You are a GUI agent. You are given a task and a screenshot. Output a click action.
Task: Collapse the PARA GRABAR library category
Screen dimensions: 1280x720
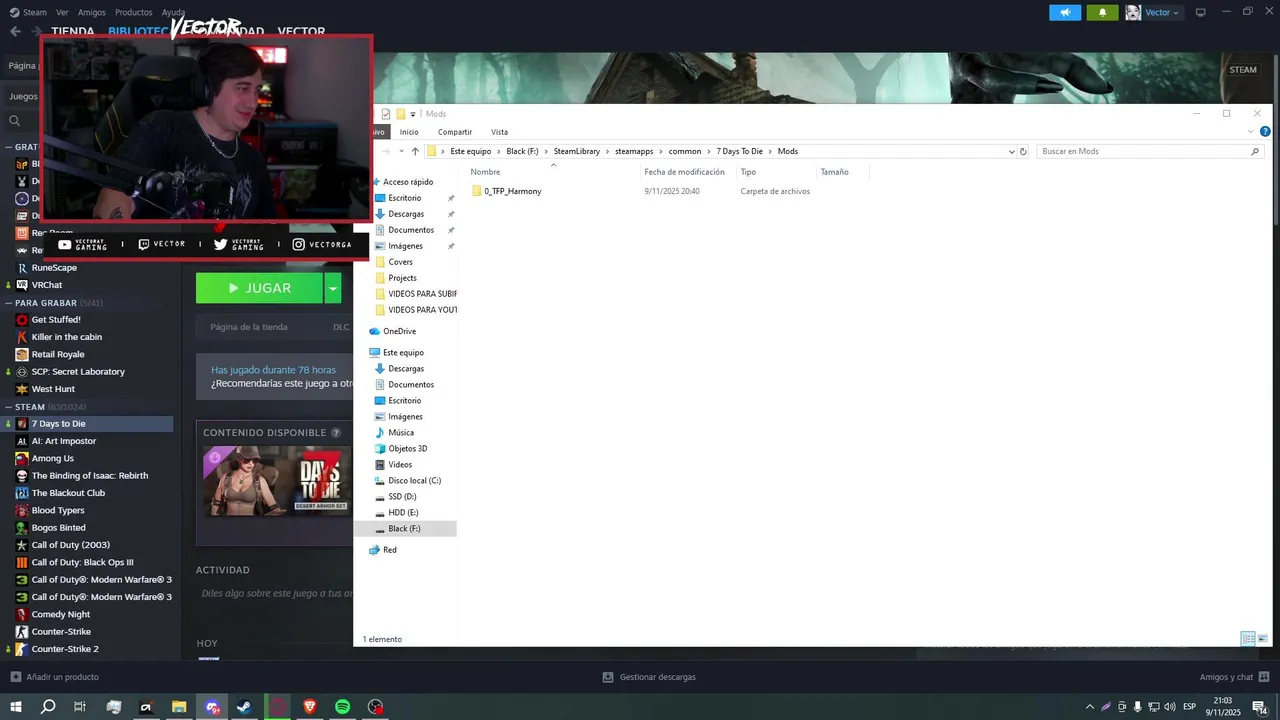coord(8,303)
